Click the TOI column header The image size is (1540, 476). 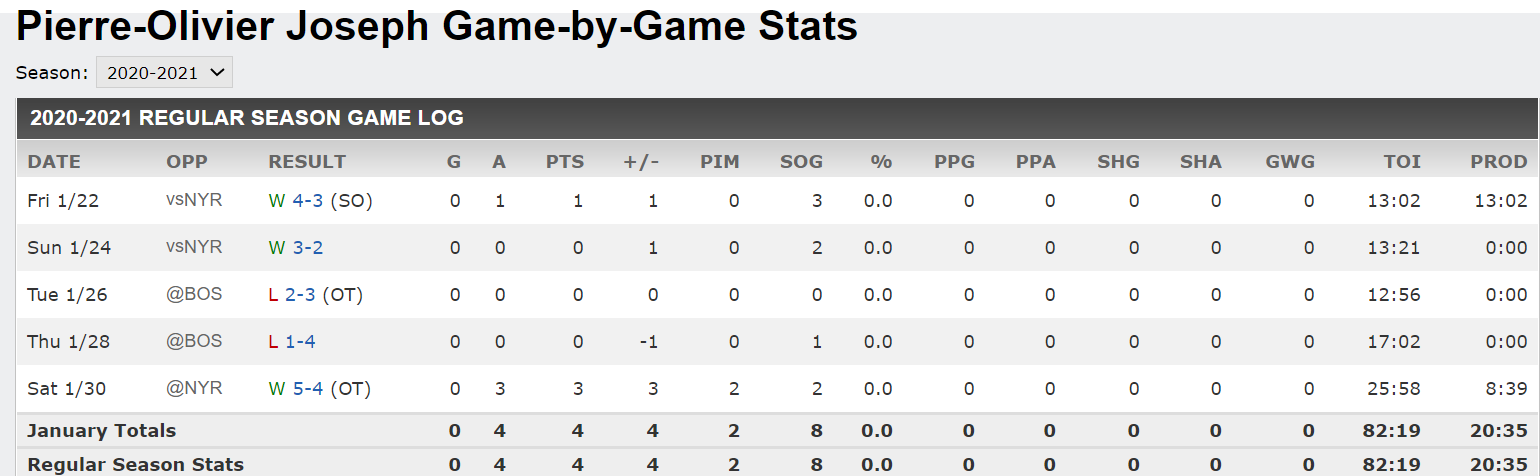[x=1402, y=162]
